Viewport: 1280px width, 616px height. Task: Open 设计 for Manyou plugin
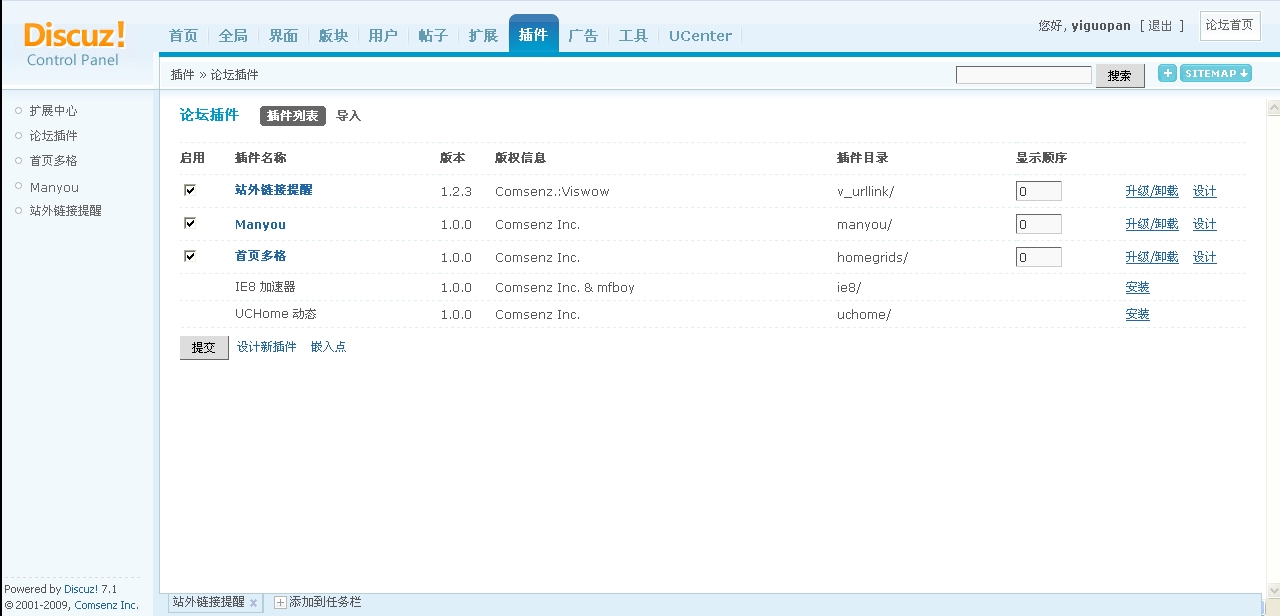[x=1205, y=224]
